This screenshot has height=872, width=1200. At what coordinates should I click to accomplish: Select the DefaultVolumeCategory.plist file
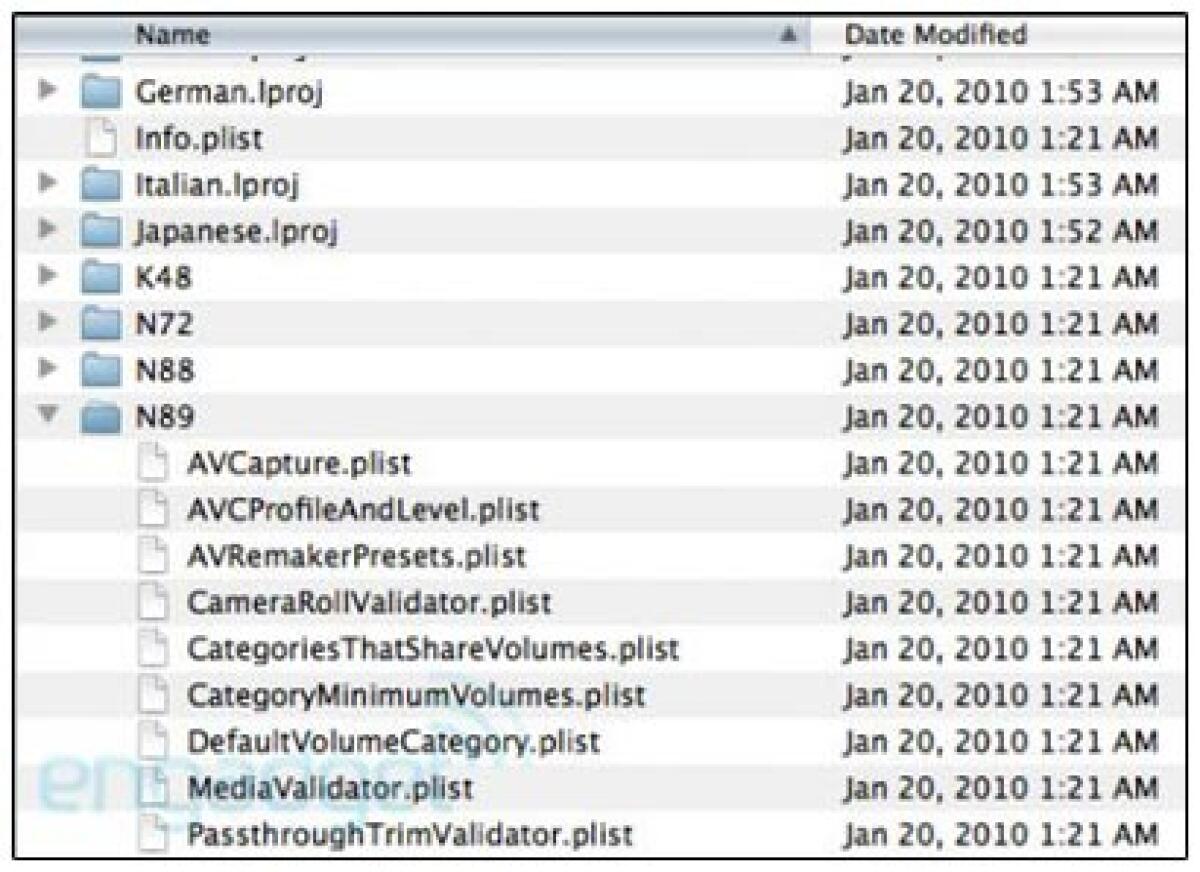(x=393, y=742)
